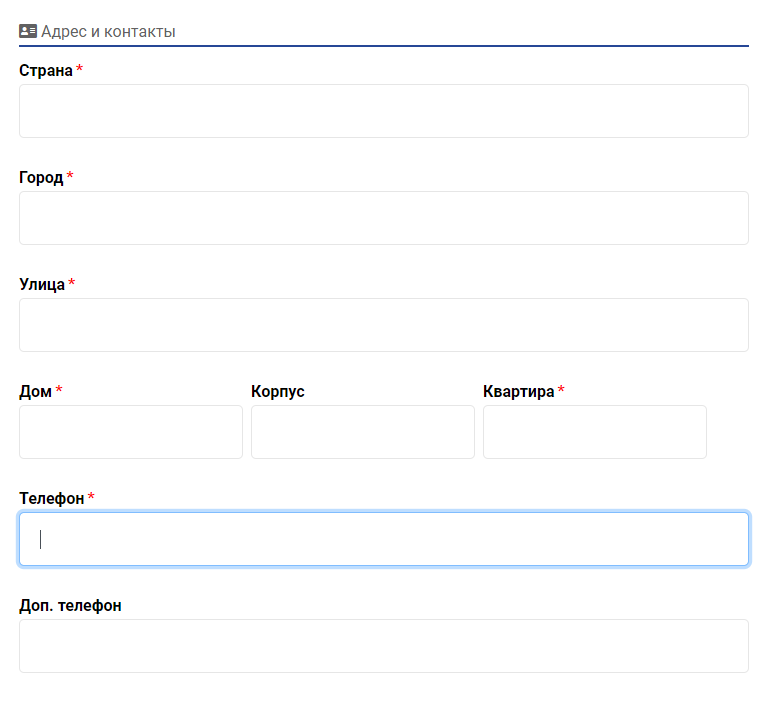
Task: Select the Улица input field
Action: pos(383,325)
